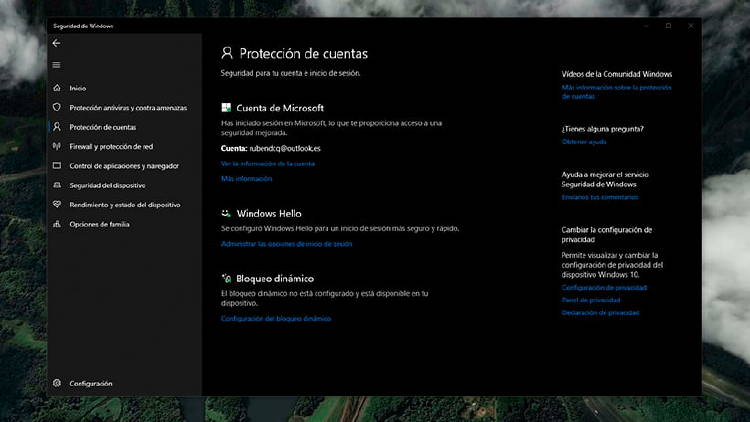
Task: Click the Bloqueo dinámico heading
Action: point(275,278)
